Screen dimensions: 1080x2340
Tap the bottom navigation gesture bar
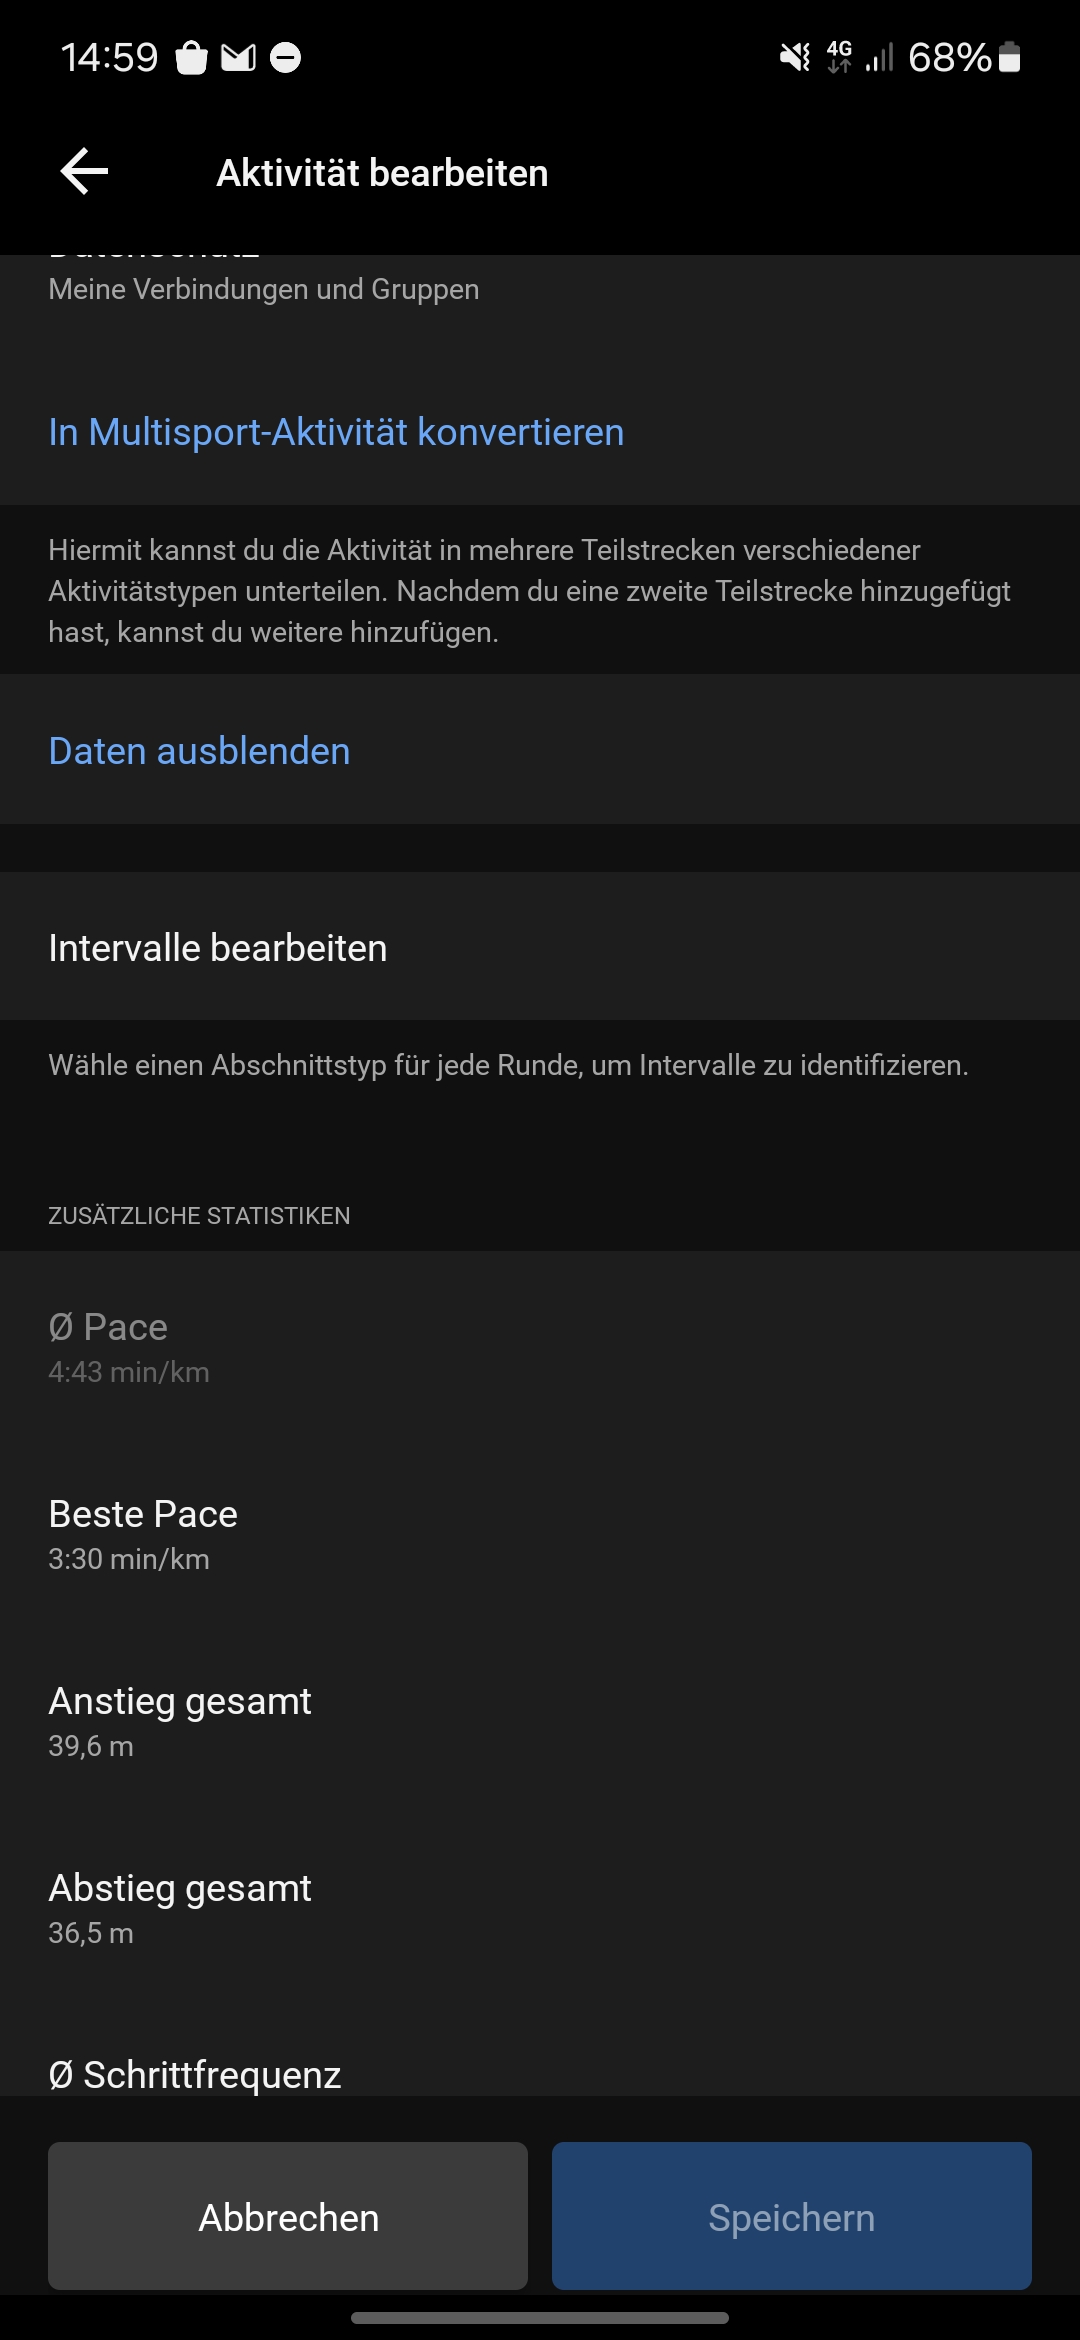tap(540, 2317)
